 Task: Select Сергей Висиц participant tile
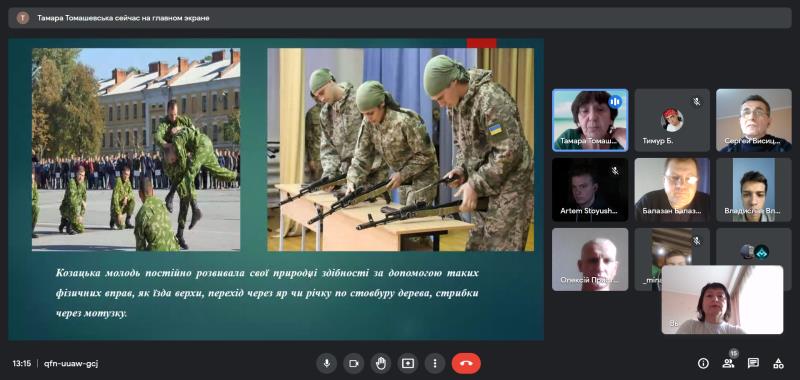point(754,120)
